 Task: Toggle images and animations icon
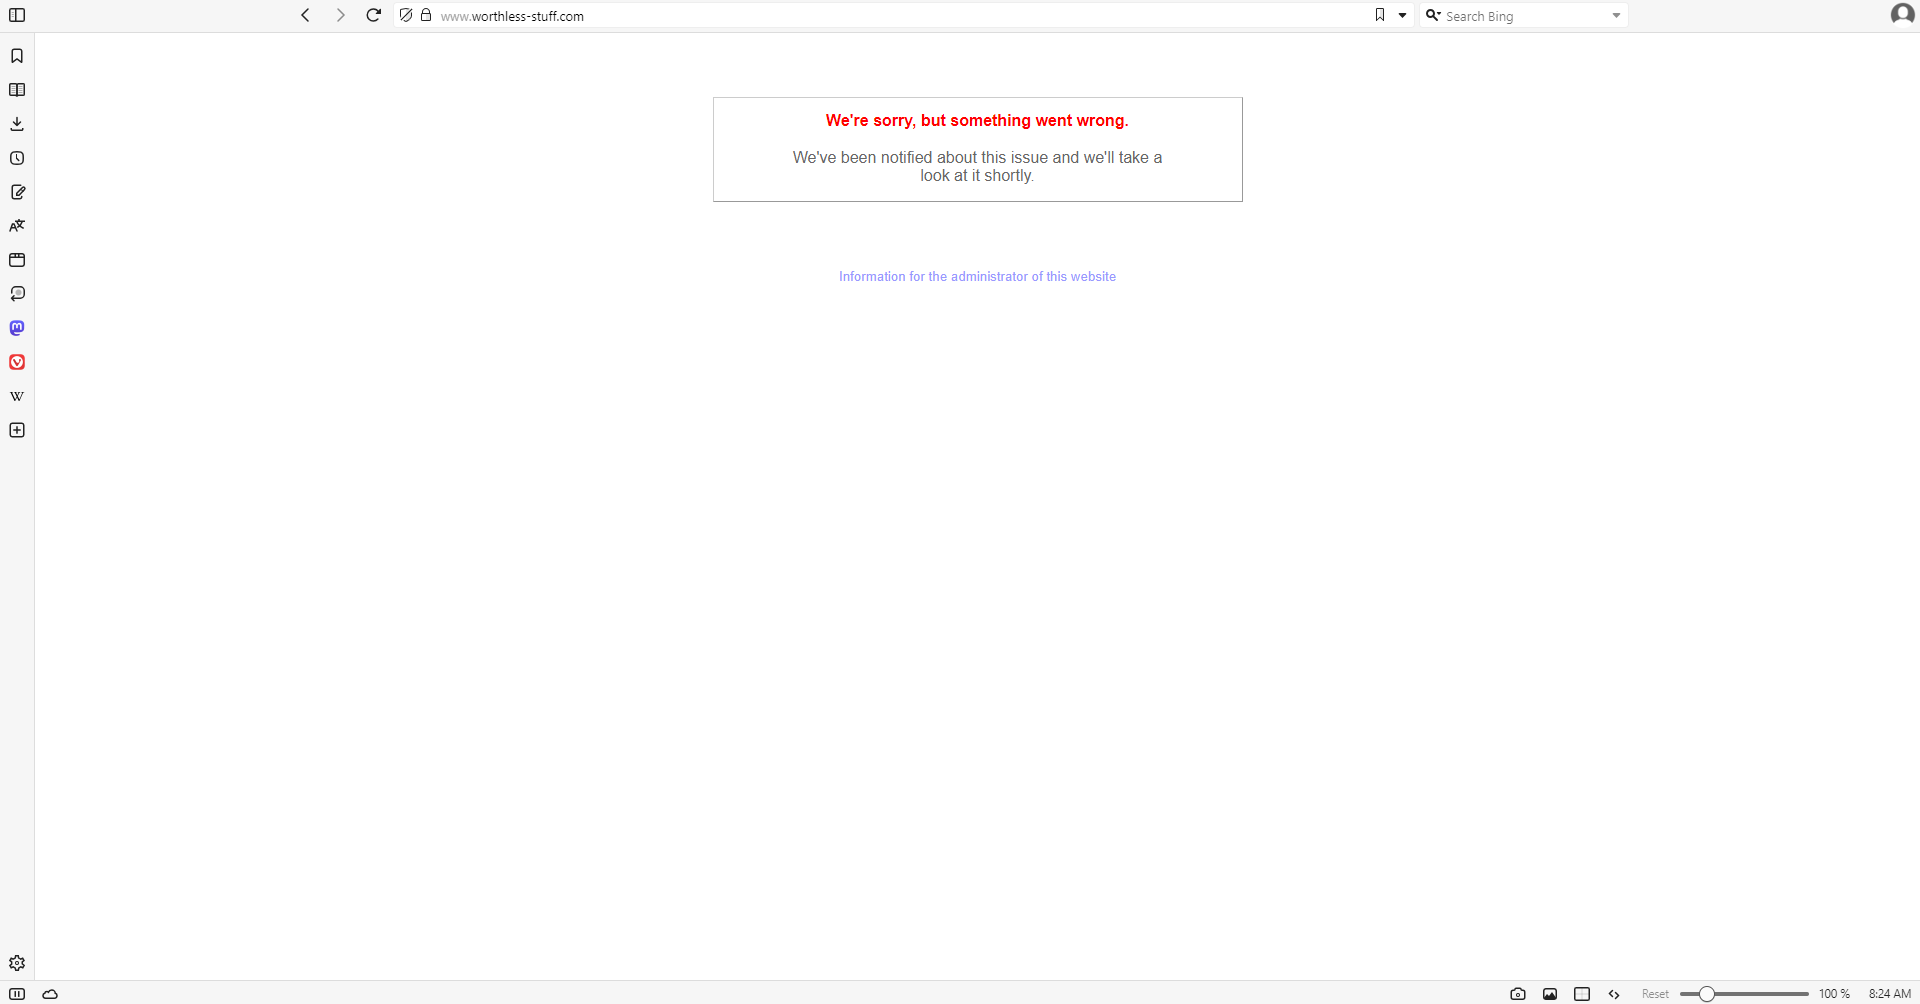click(x=1550, y=994)
